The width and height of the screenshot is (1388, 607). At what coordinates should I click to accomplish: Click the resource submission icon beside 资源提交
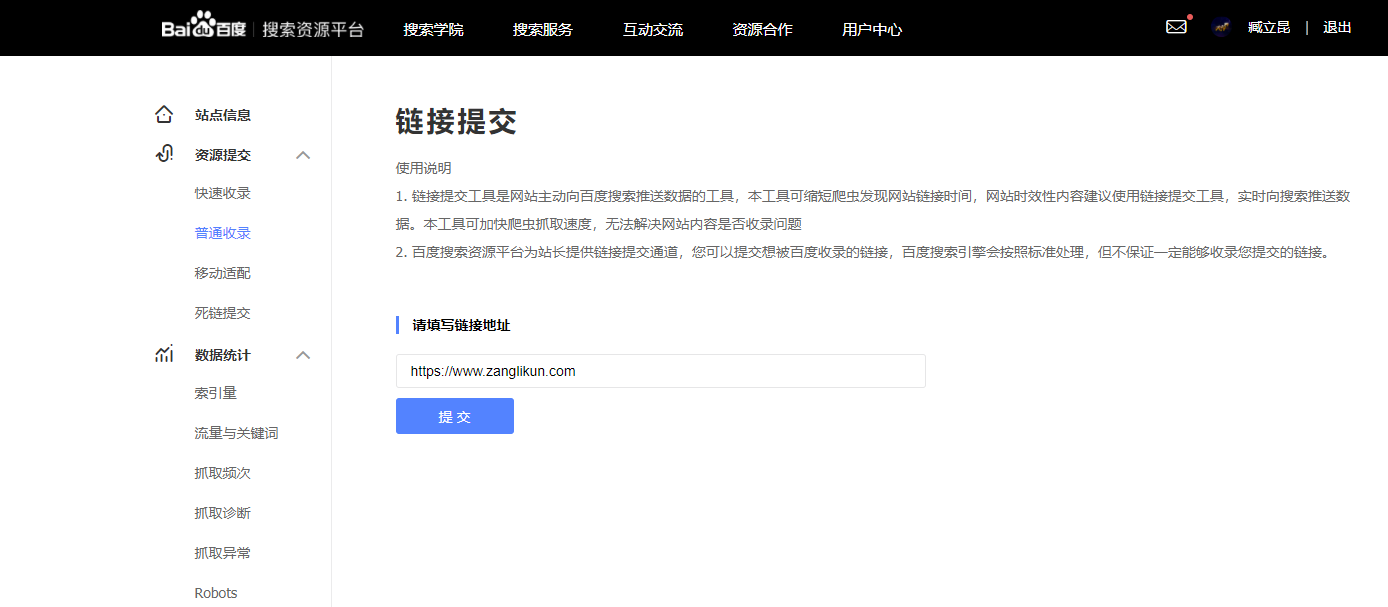(164, 154)
